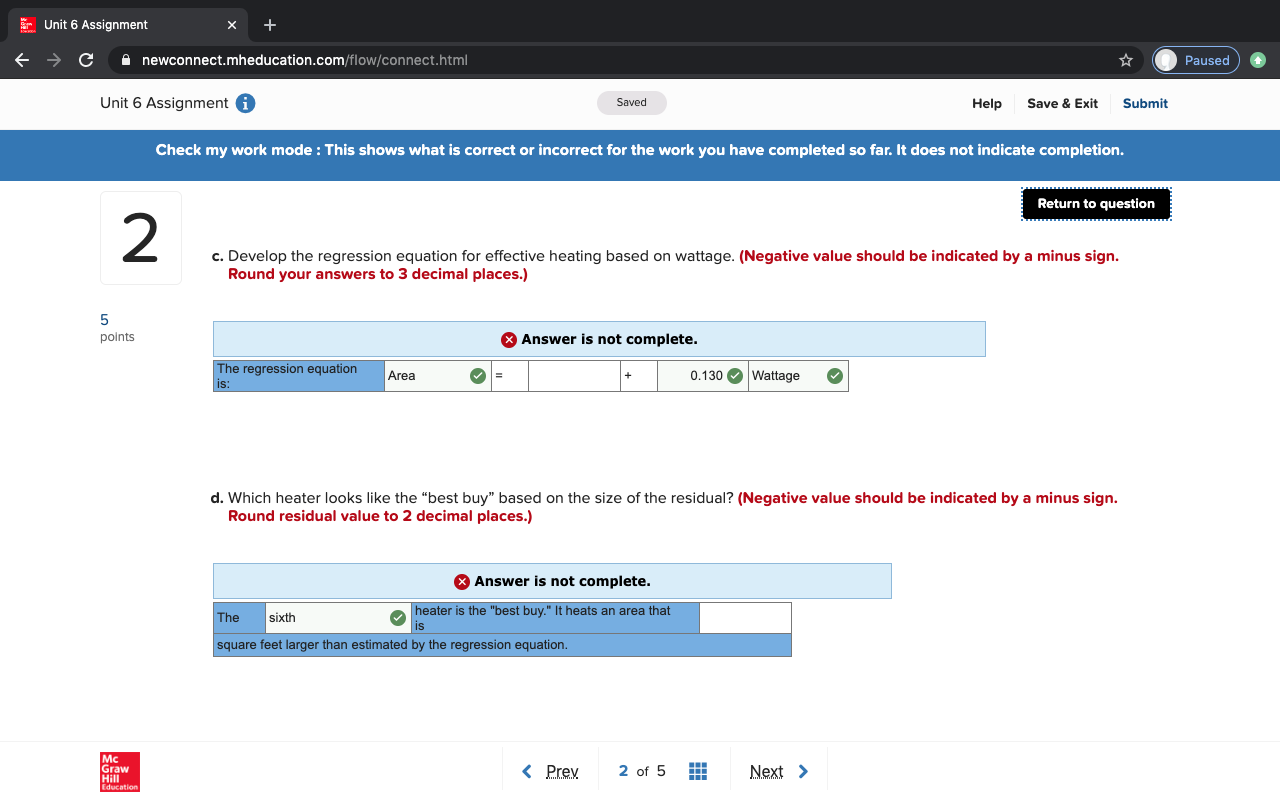
Task: Click the green update arrow icon
Action: 1259,60
